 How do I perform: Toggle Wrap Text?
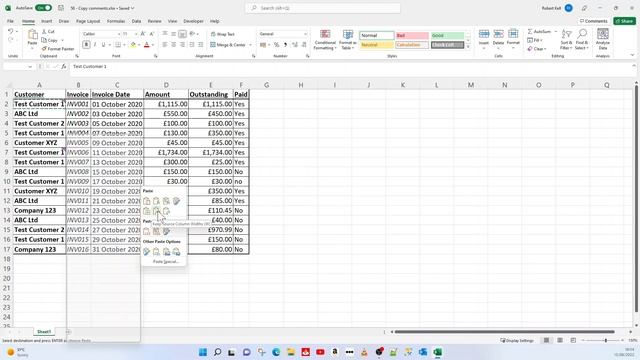point(223,34)
